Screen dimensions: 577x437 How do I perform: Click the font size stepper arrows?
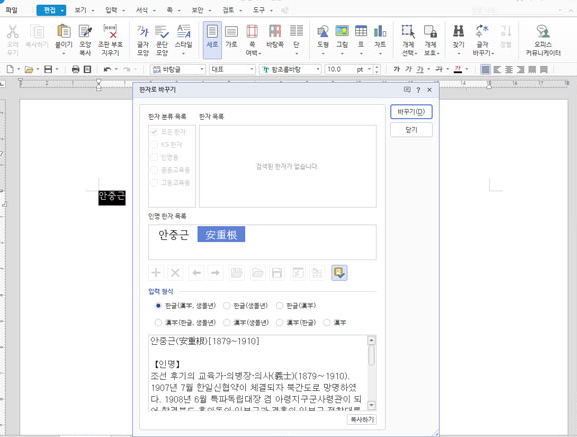[x=376, y=69]
